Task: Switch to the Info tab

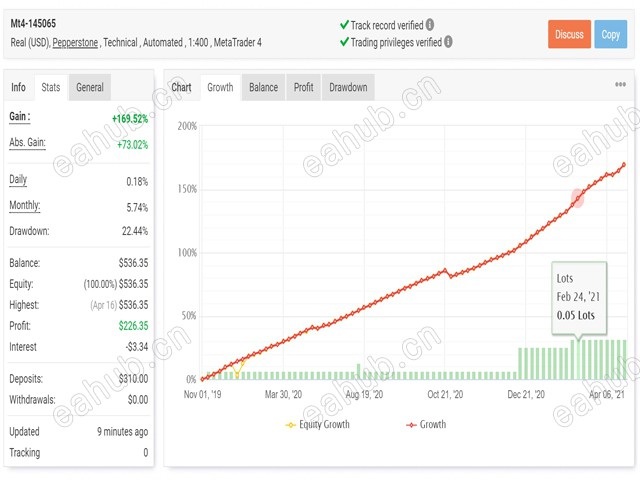Action: [18, 87]
